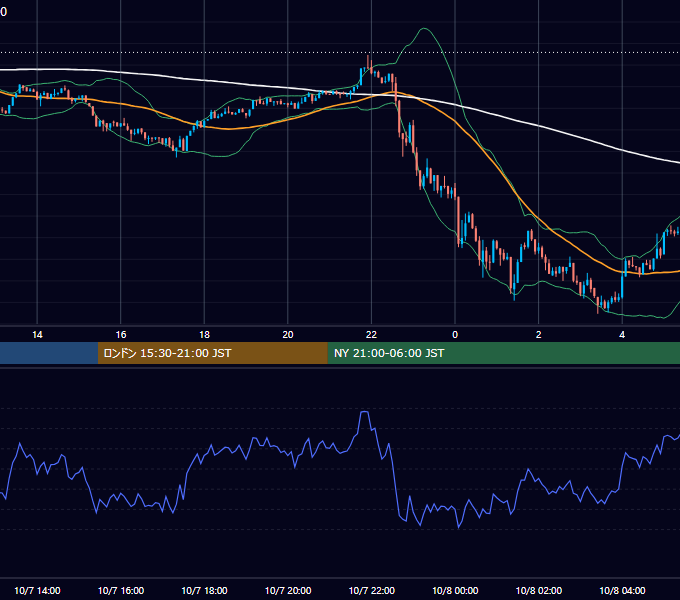Image resolution: width=680 pixels, height=600 pixels.
Task: Click the price high candle near 22:00
Action: (368, 61)
